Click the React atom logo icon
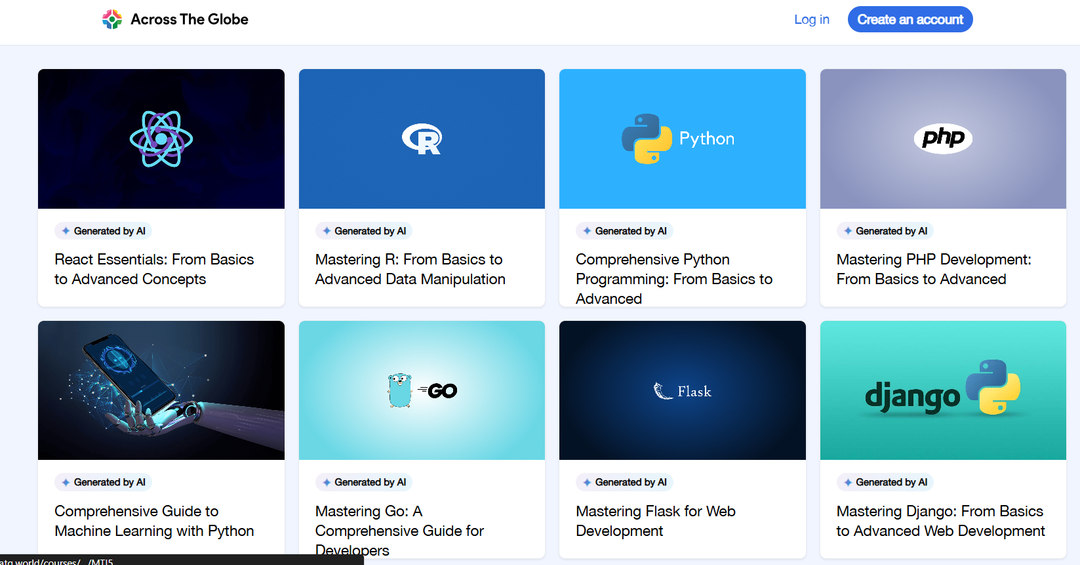1080x565 pixels. (161, 138)
